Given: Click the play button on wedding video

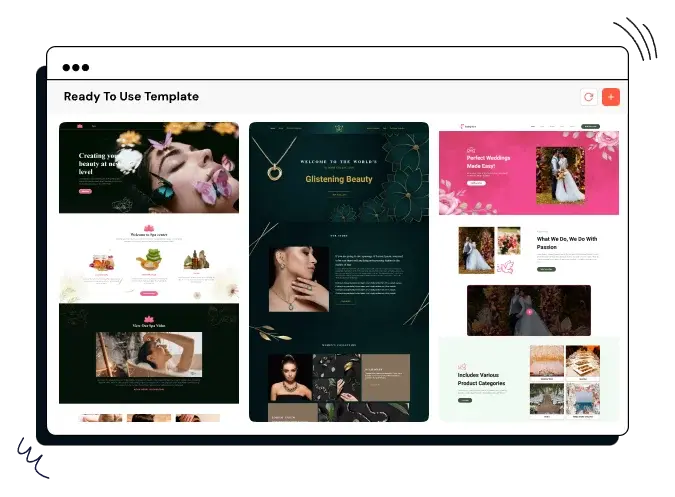Looking at the screenshot, I should 529,312.
